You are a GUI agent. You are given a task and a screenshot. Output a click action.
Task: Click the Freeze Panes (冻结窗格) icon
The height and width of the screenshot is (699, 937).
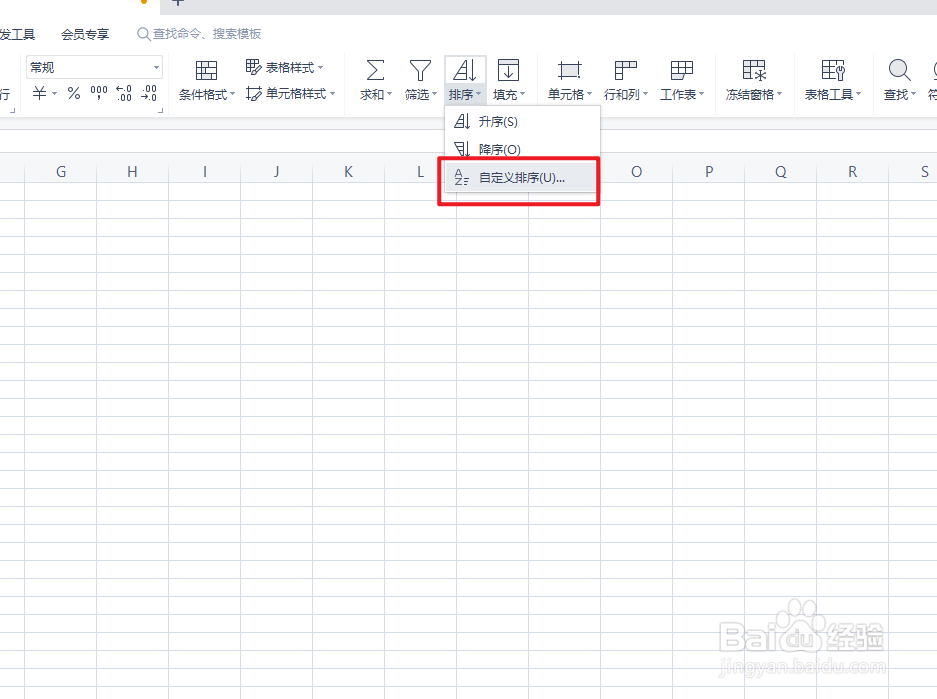coord(754,70)
